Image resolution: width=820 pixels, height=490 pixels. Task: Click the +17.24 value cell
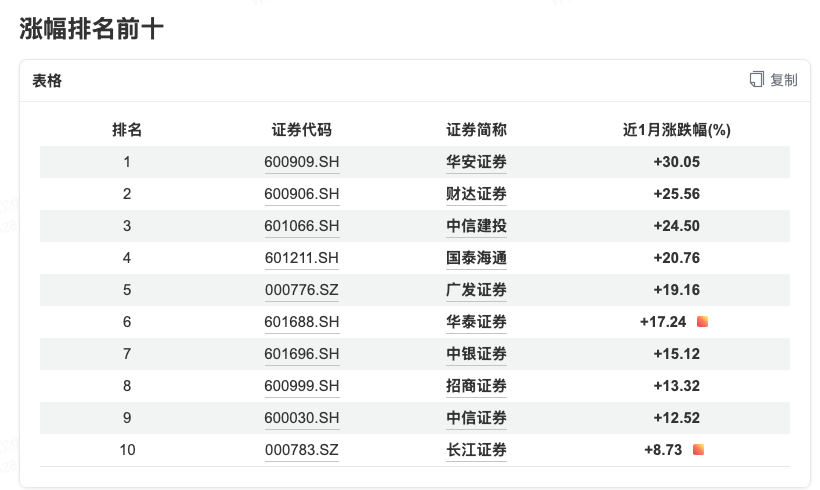click(x=663, y=322)
